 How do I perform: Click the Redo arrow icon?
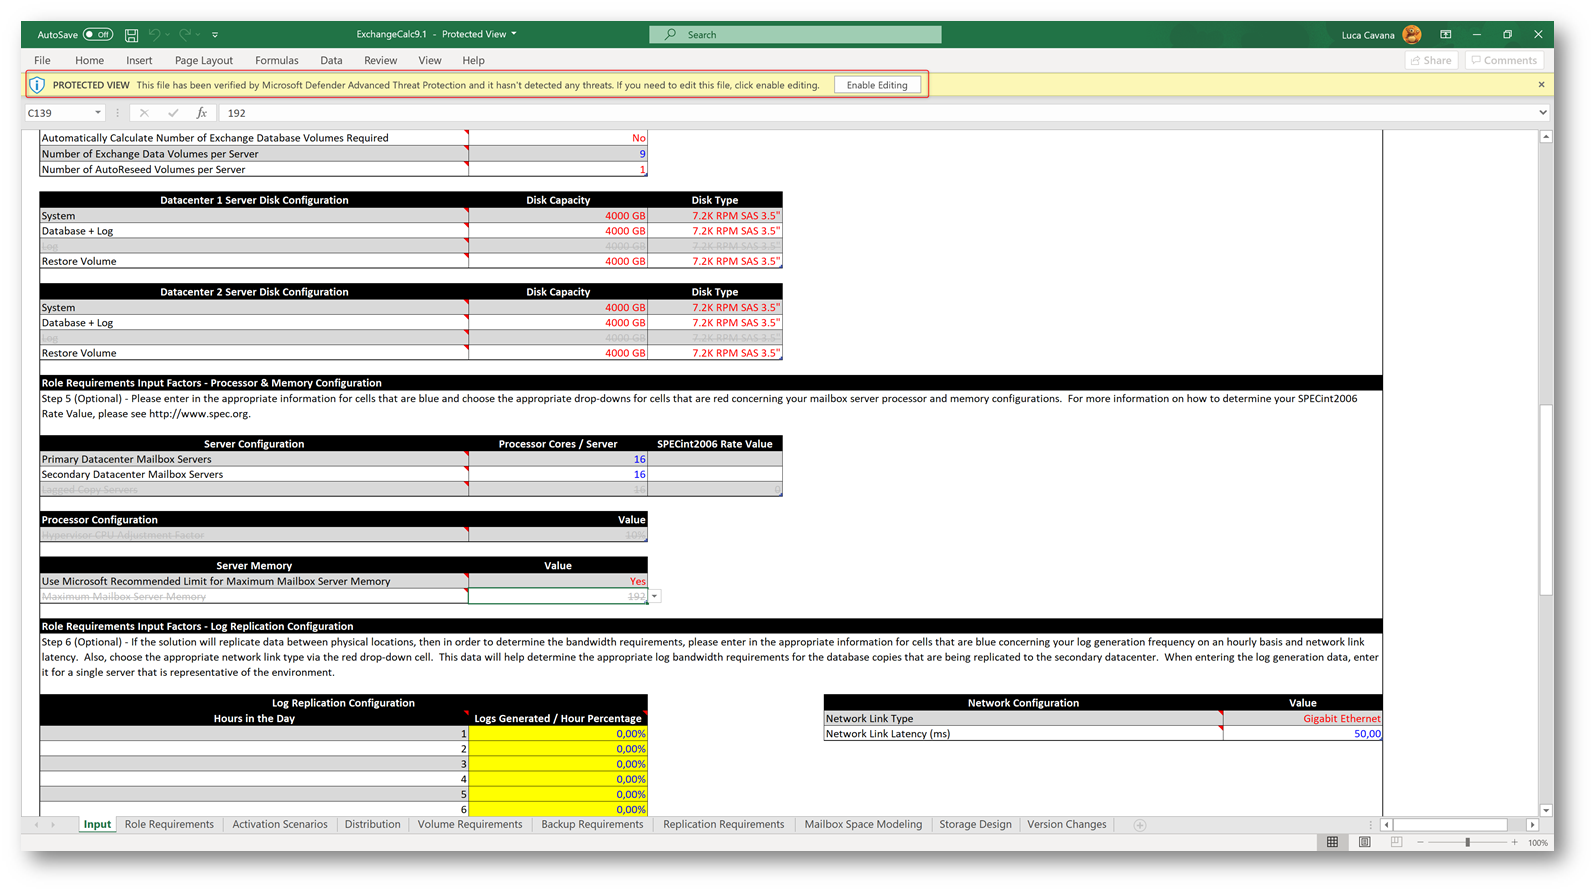[x=185, y=35]
